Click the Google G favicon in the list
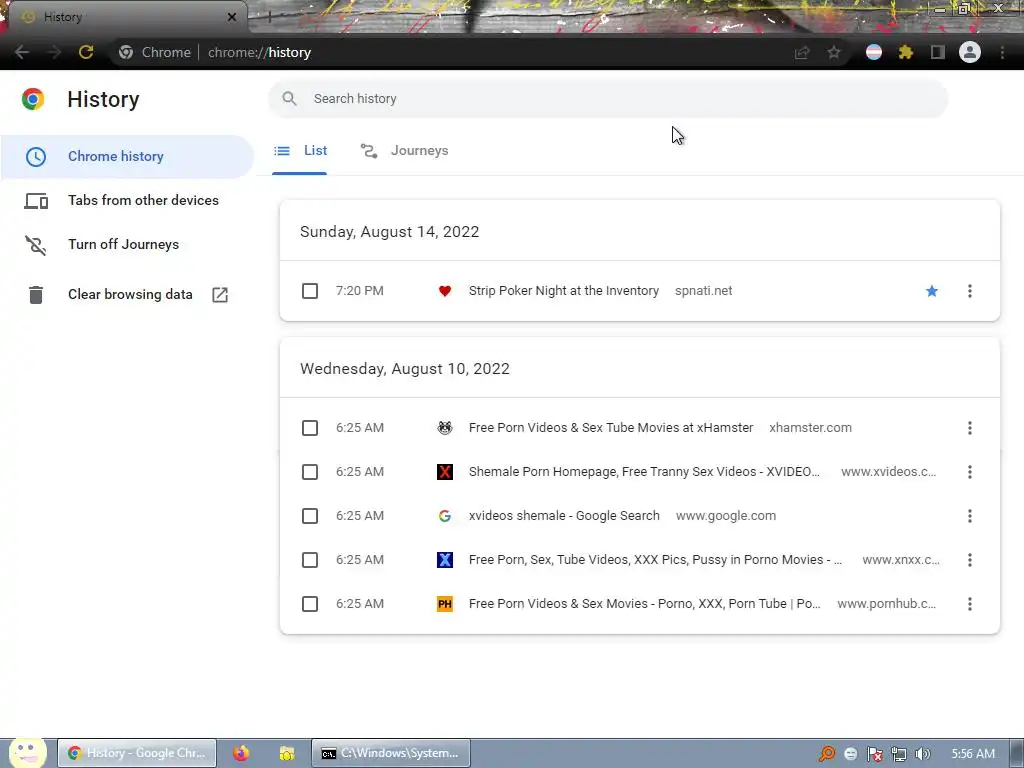The height and width of the screenshot is (768, 1024). [x=445, y=516]
